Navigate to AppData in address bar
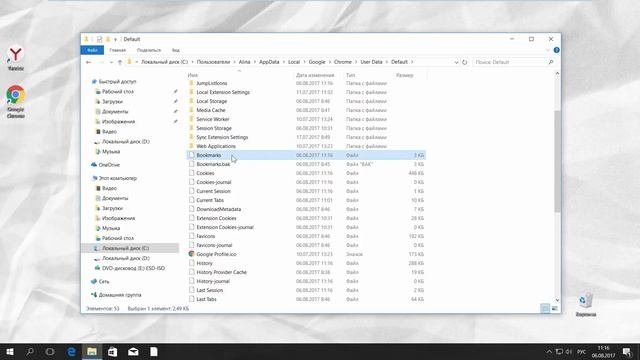The height and width of the screenshot is (360, 640). tap(269, 62)
